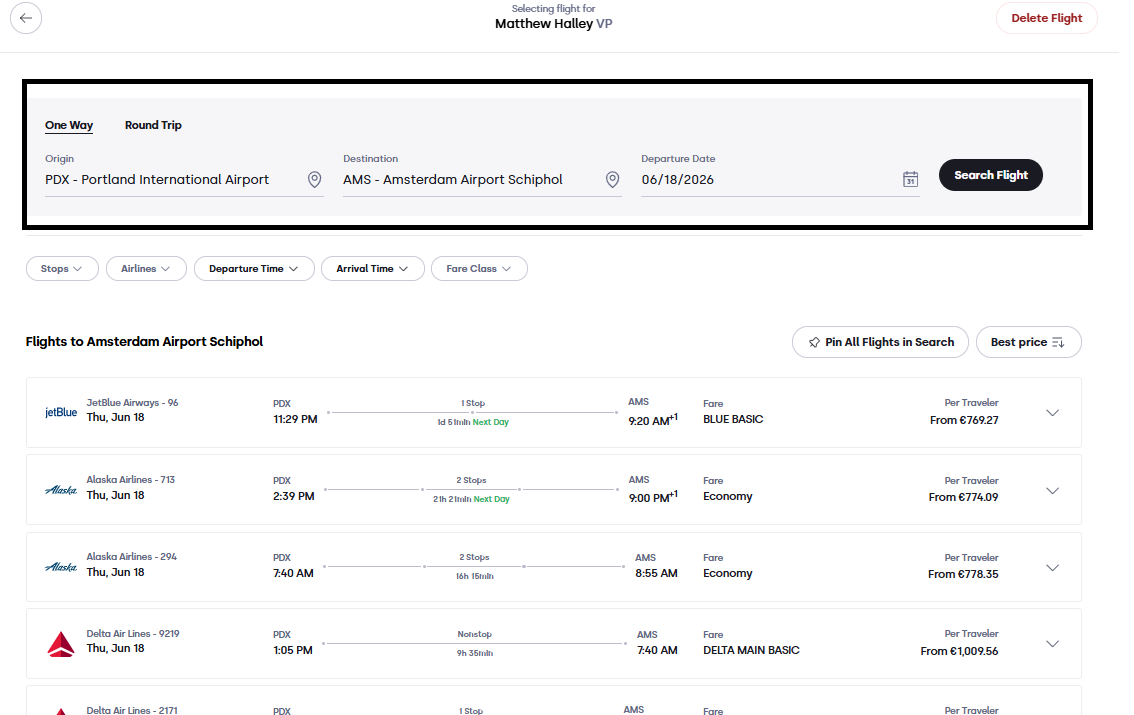The width and height of the screenshot is (1134, 715).
Task: Click the Delete Flight button
Action: [1046, 18]
